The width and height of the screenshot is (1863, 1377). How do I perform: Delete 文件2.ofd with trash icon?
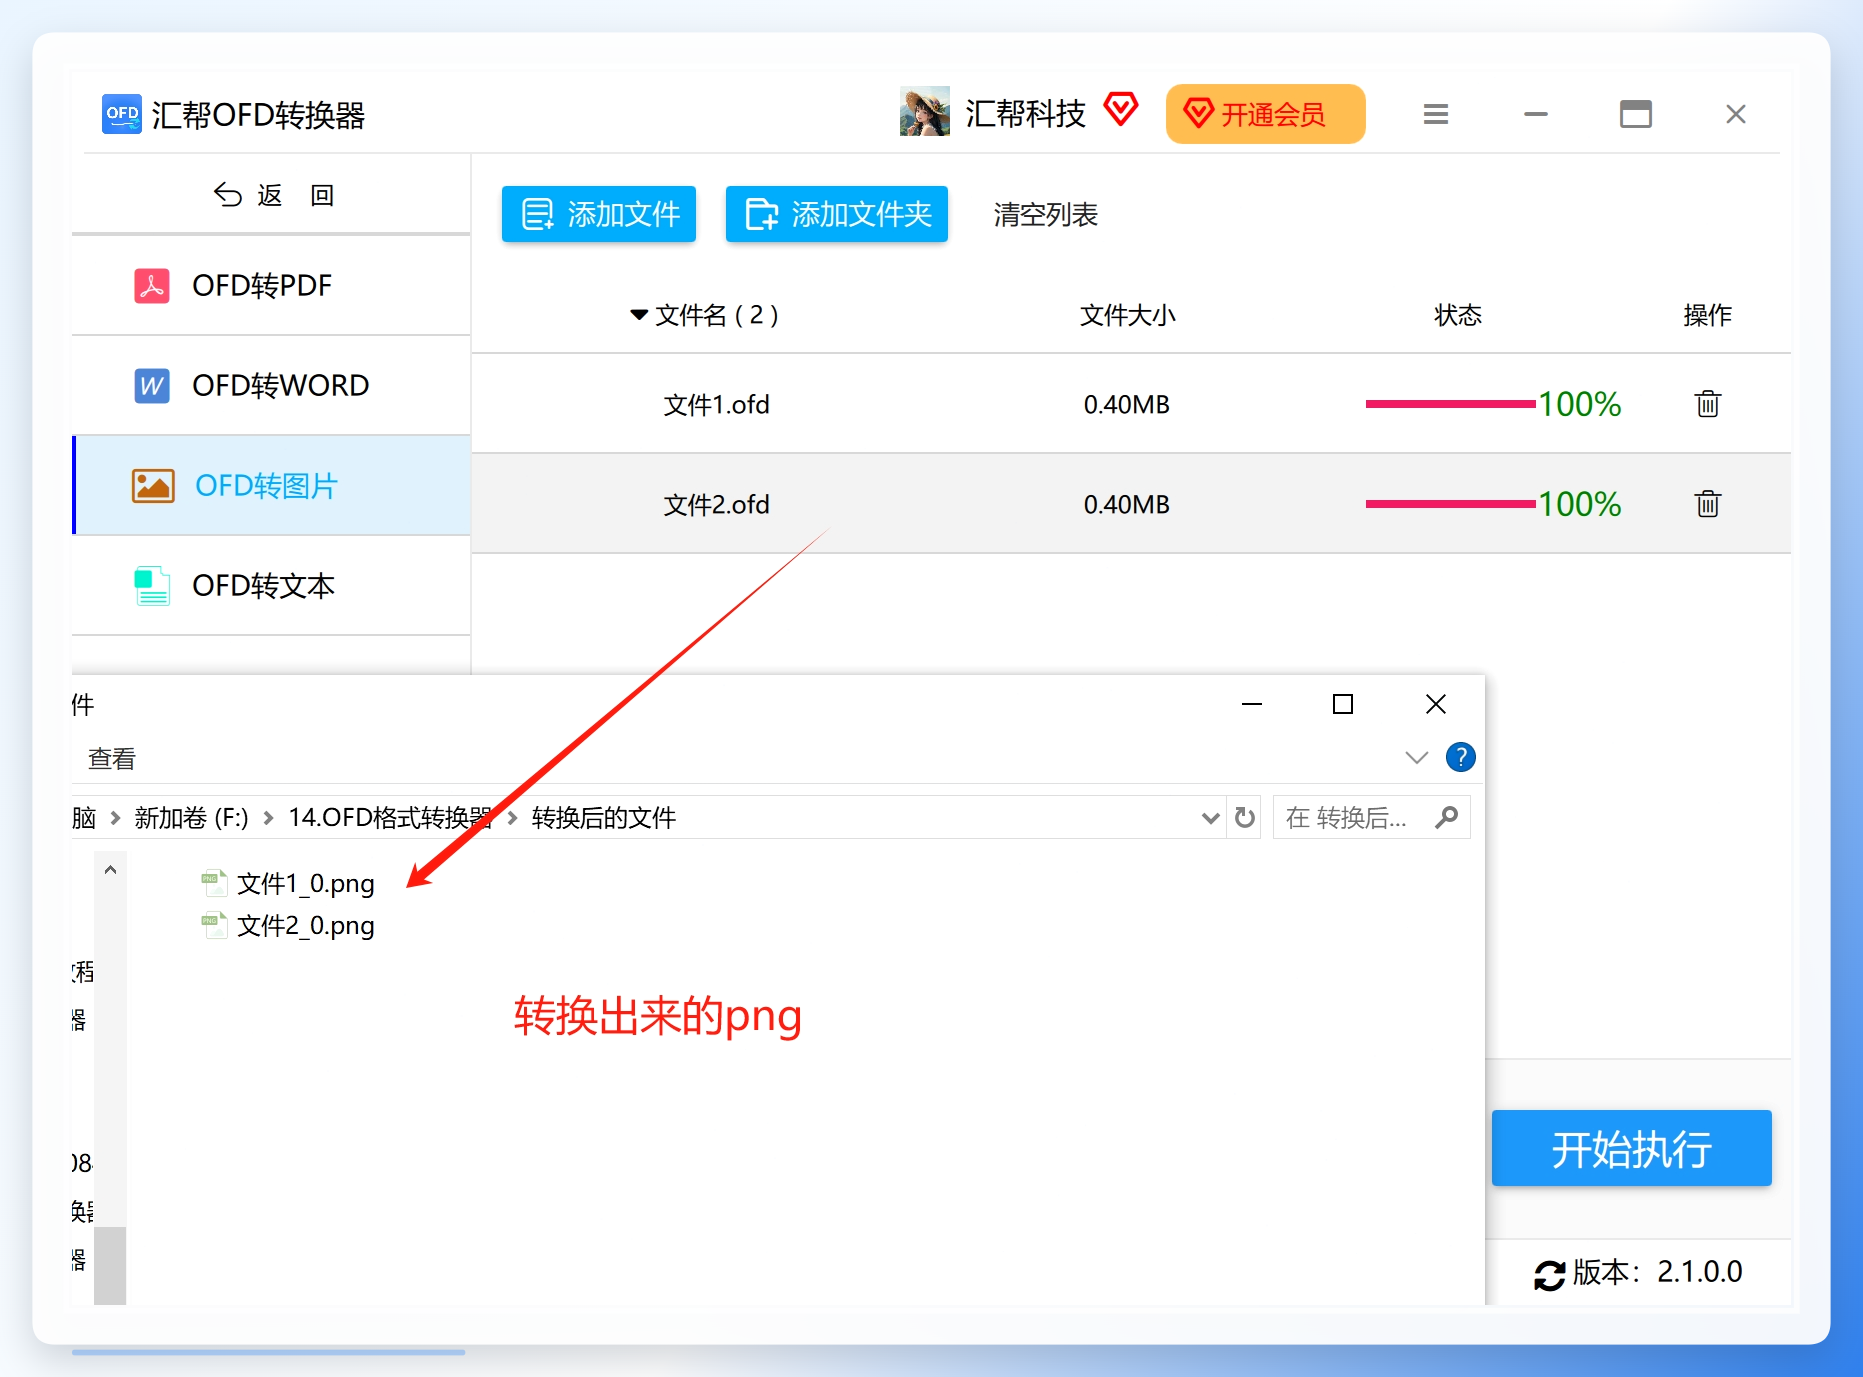point(1708,504)
